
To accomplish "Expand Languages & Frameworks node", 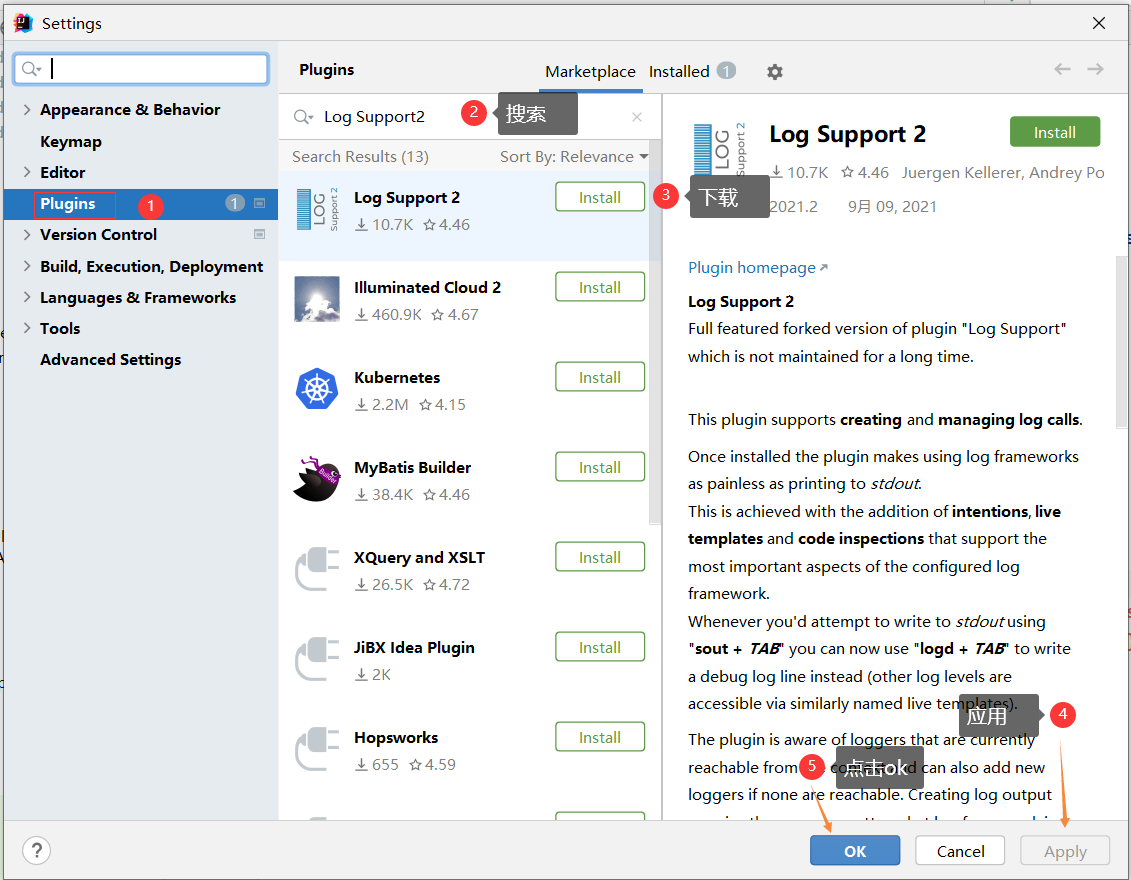I will pos(27,297).
